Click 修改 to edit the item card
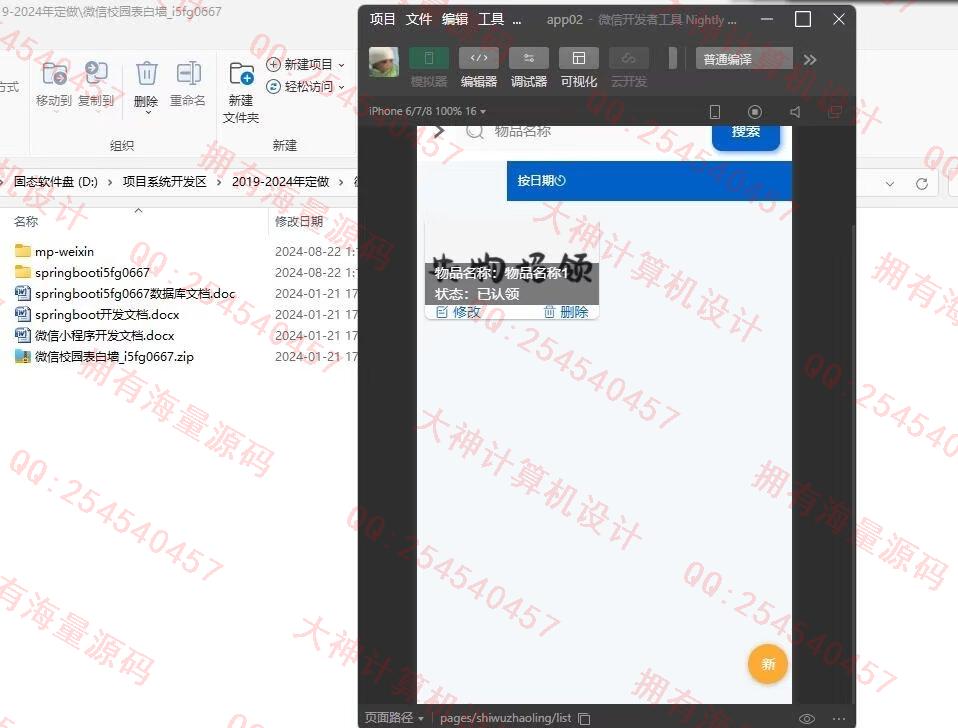 tap(458, 312)
